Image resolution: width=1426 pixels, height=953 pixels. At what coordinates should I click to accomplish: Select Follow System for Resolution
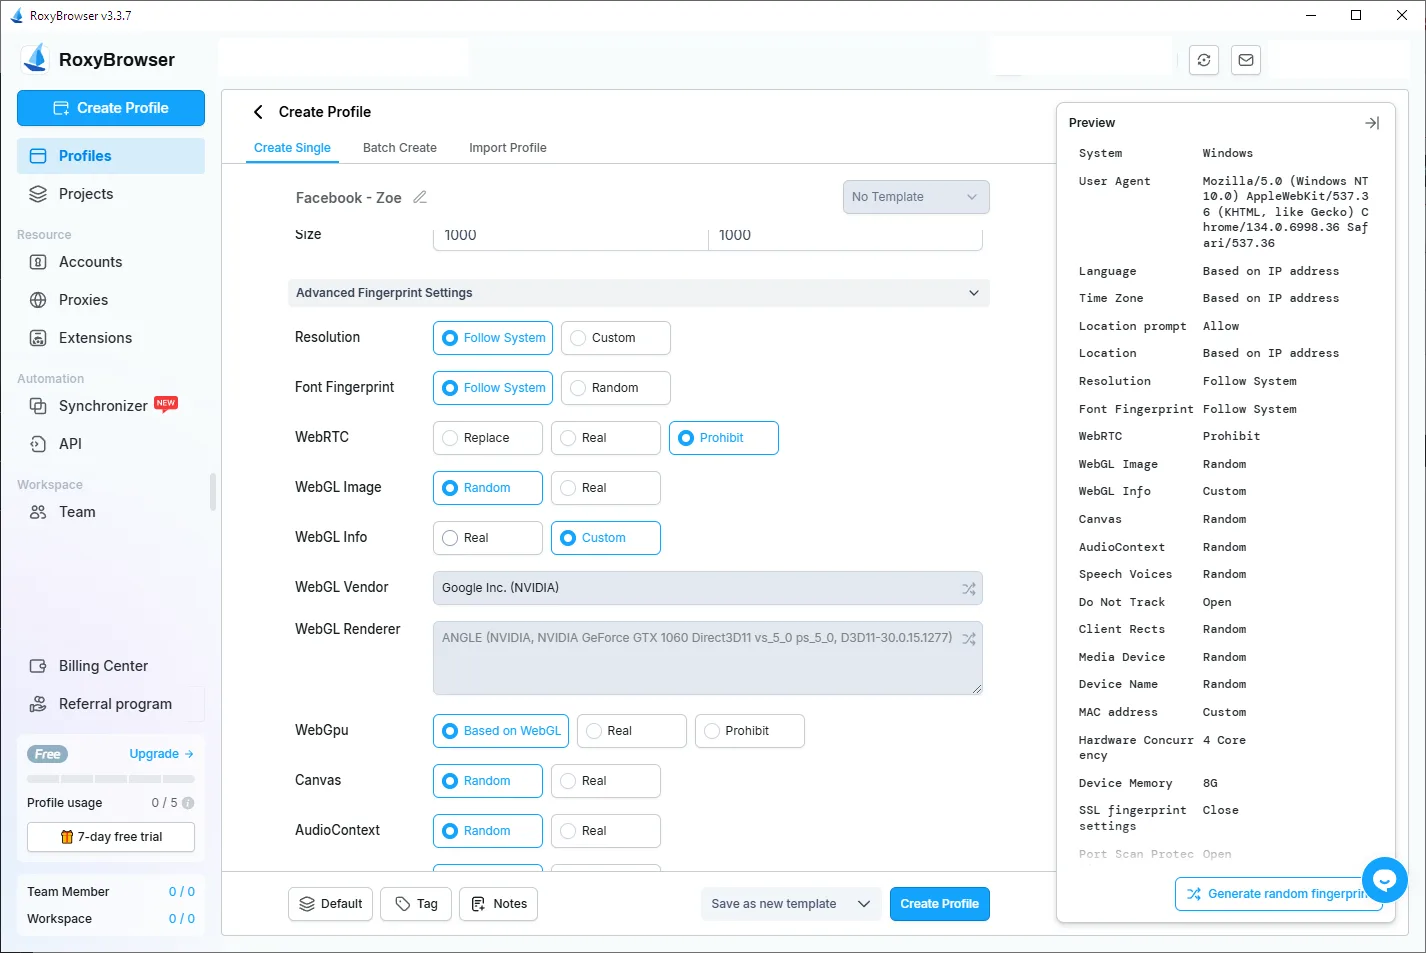(x=493, y=338)
